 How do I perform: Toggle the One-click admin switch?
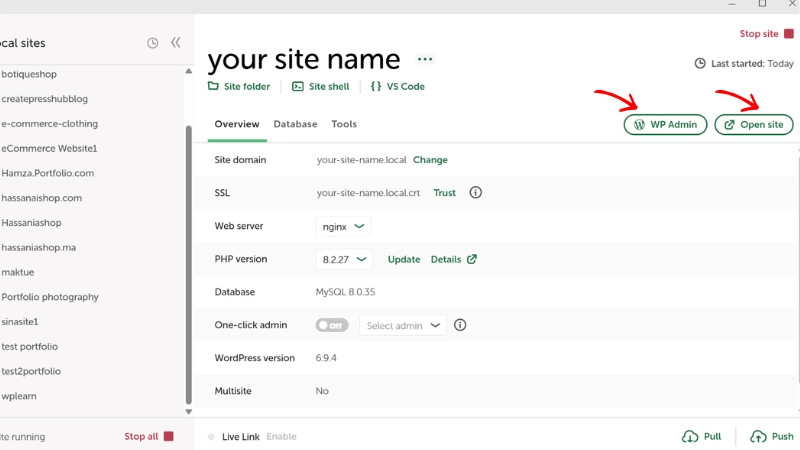[x=332, y=325]
